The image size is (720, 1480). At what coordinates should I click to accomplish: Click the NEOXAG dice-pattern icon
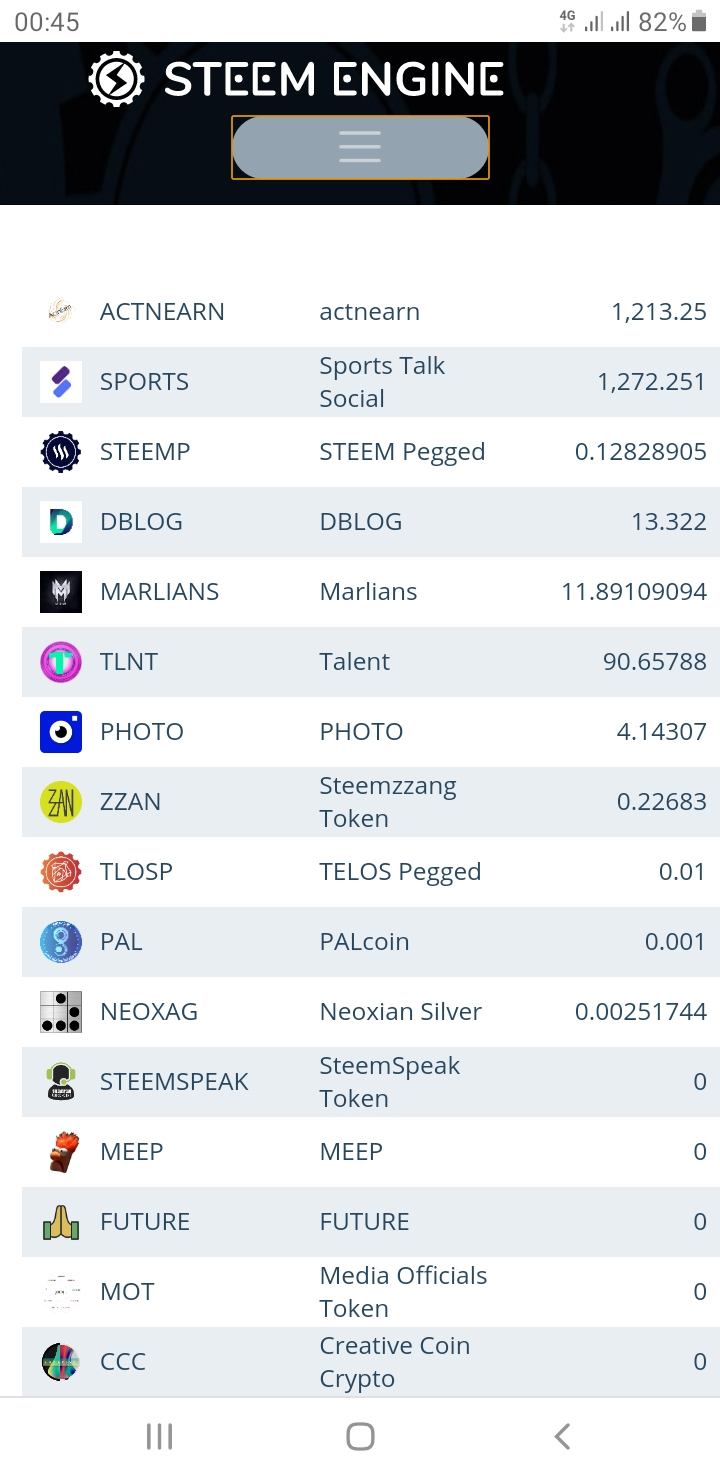pyautogui.click(x=61, y=1012)
